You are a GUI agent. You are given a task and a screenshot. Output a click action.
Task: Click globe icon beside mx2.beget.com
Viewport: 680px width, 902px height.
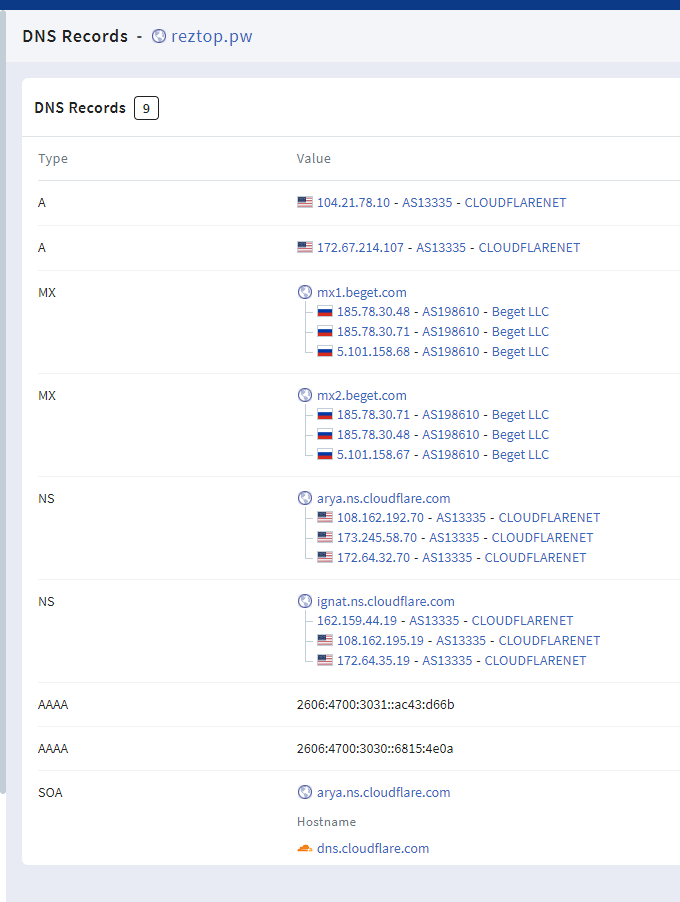[x=305, y=395]
